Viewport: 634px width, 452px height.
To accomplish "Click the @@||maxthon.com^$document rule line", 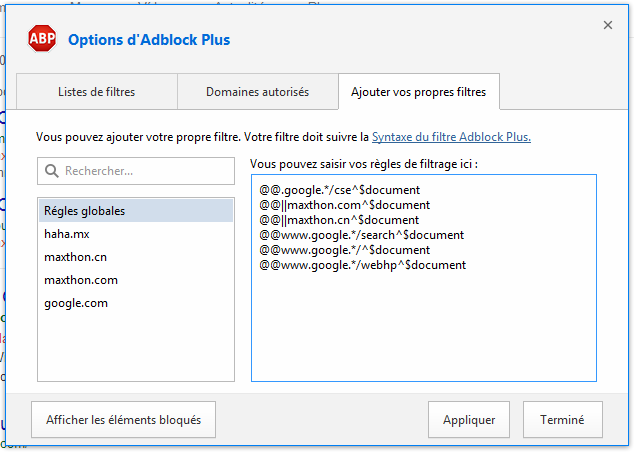I will click(344, 205).
